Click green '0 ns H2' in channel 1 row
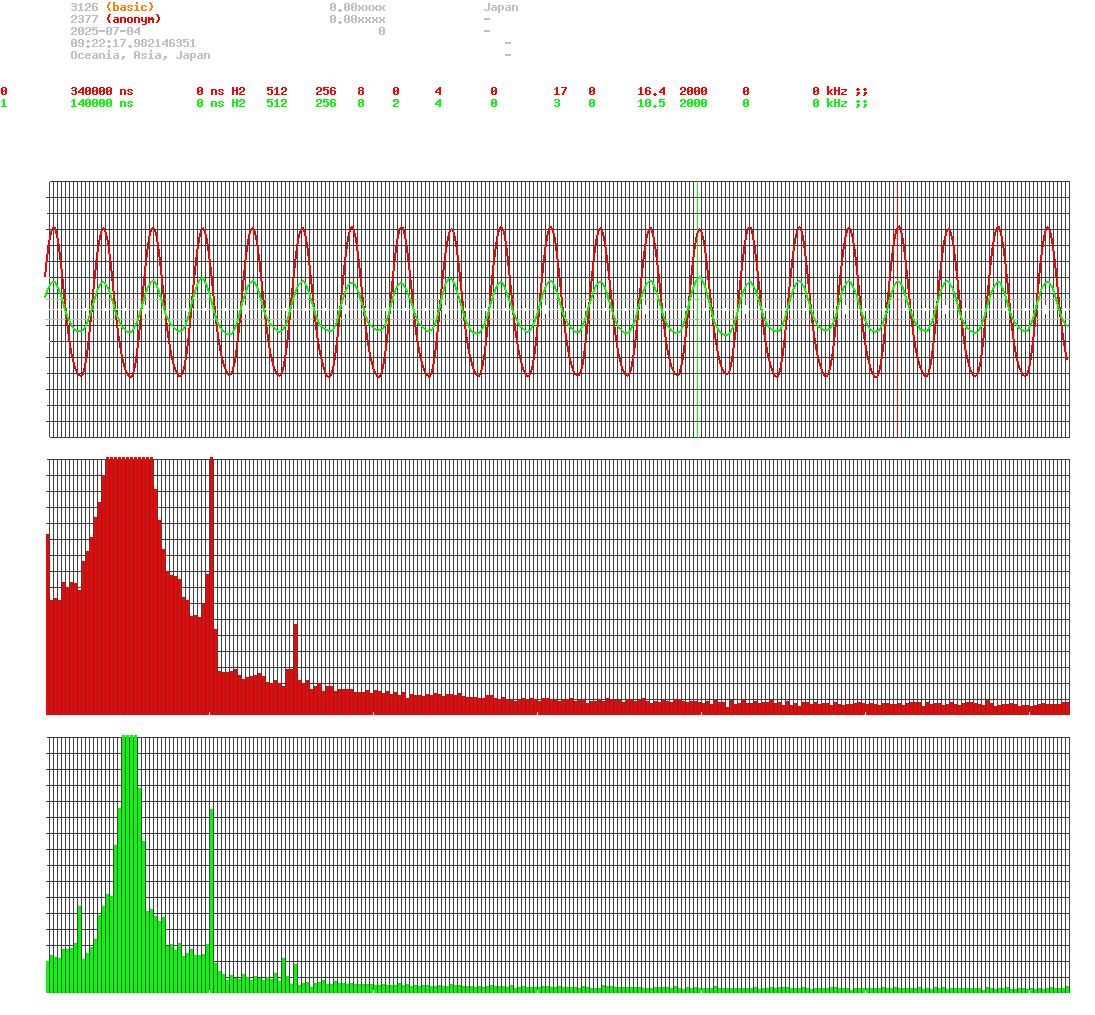 point(221,103)
